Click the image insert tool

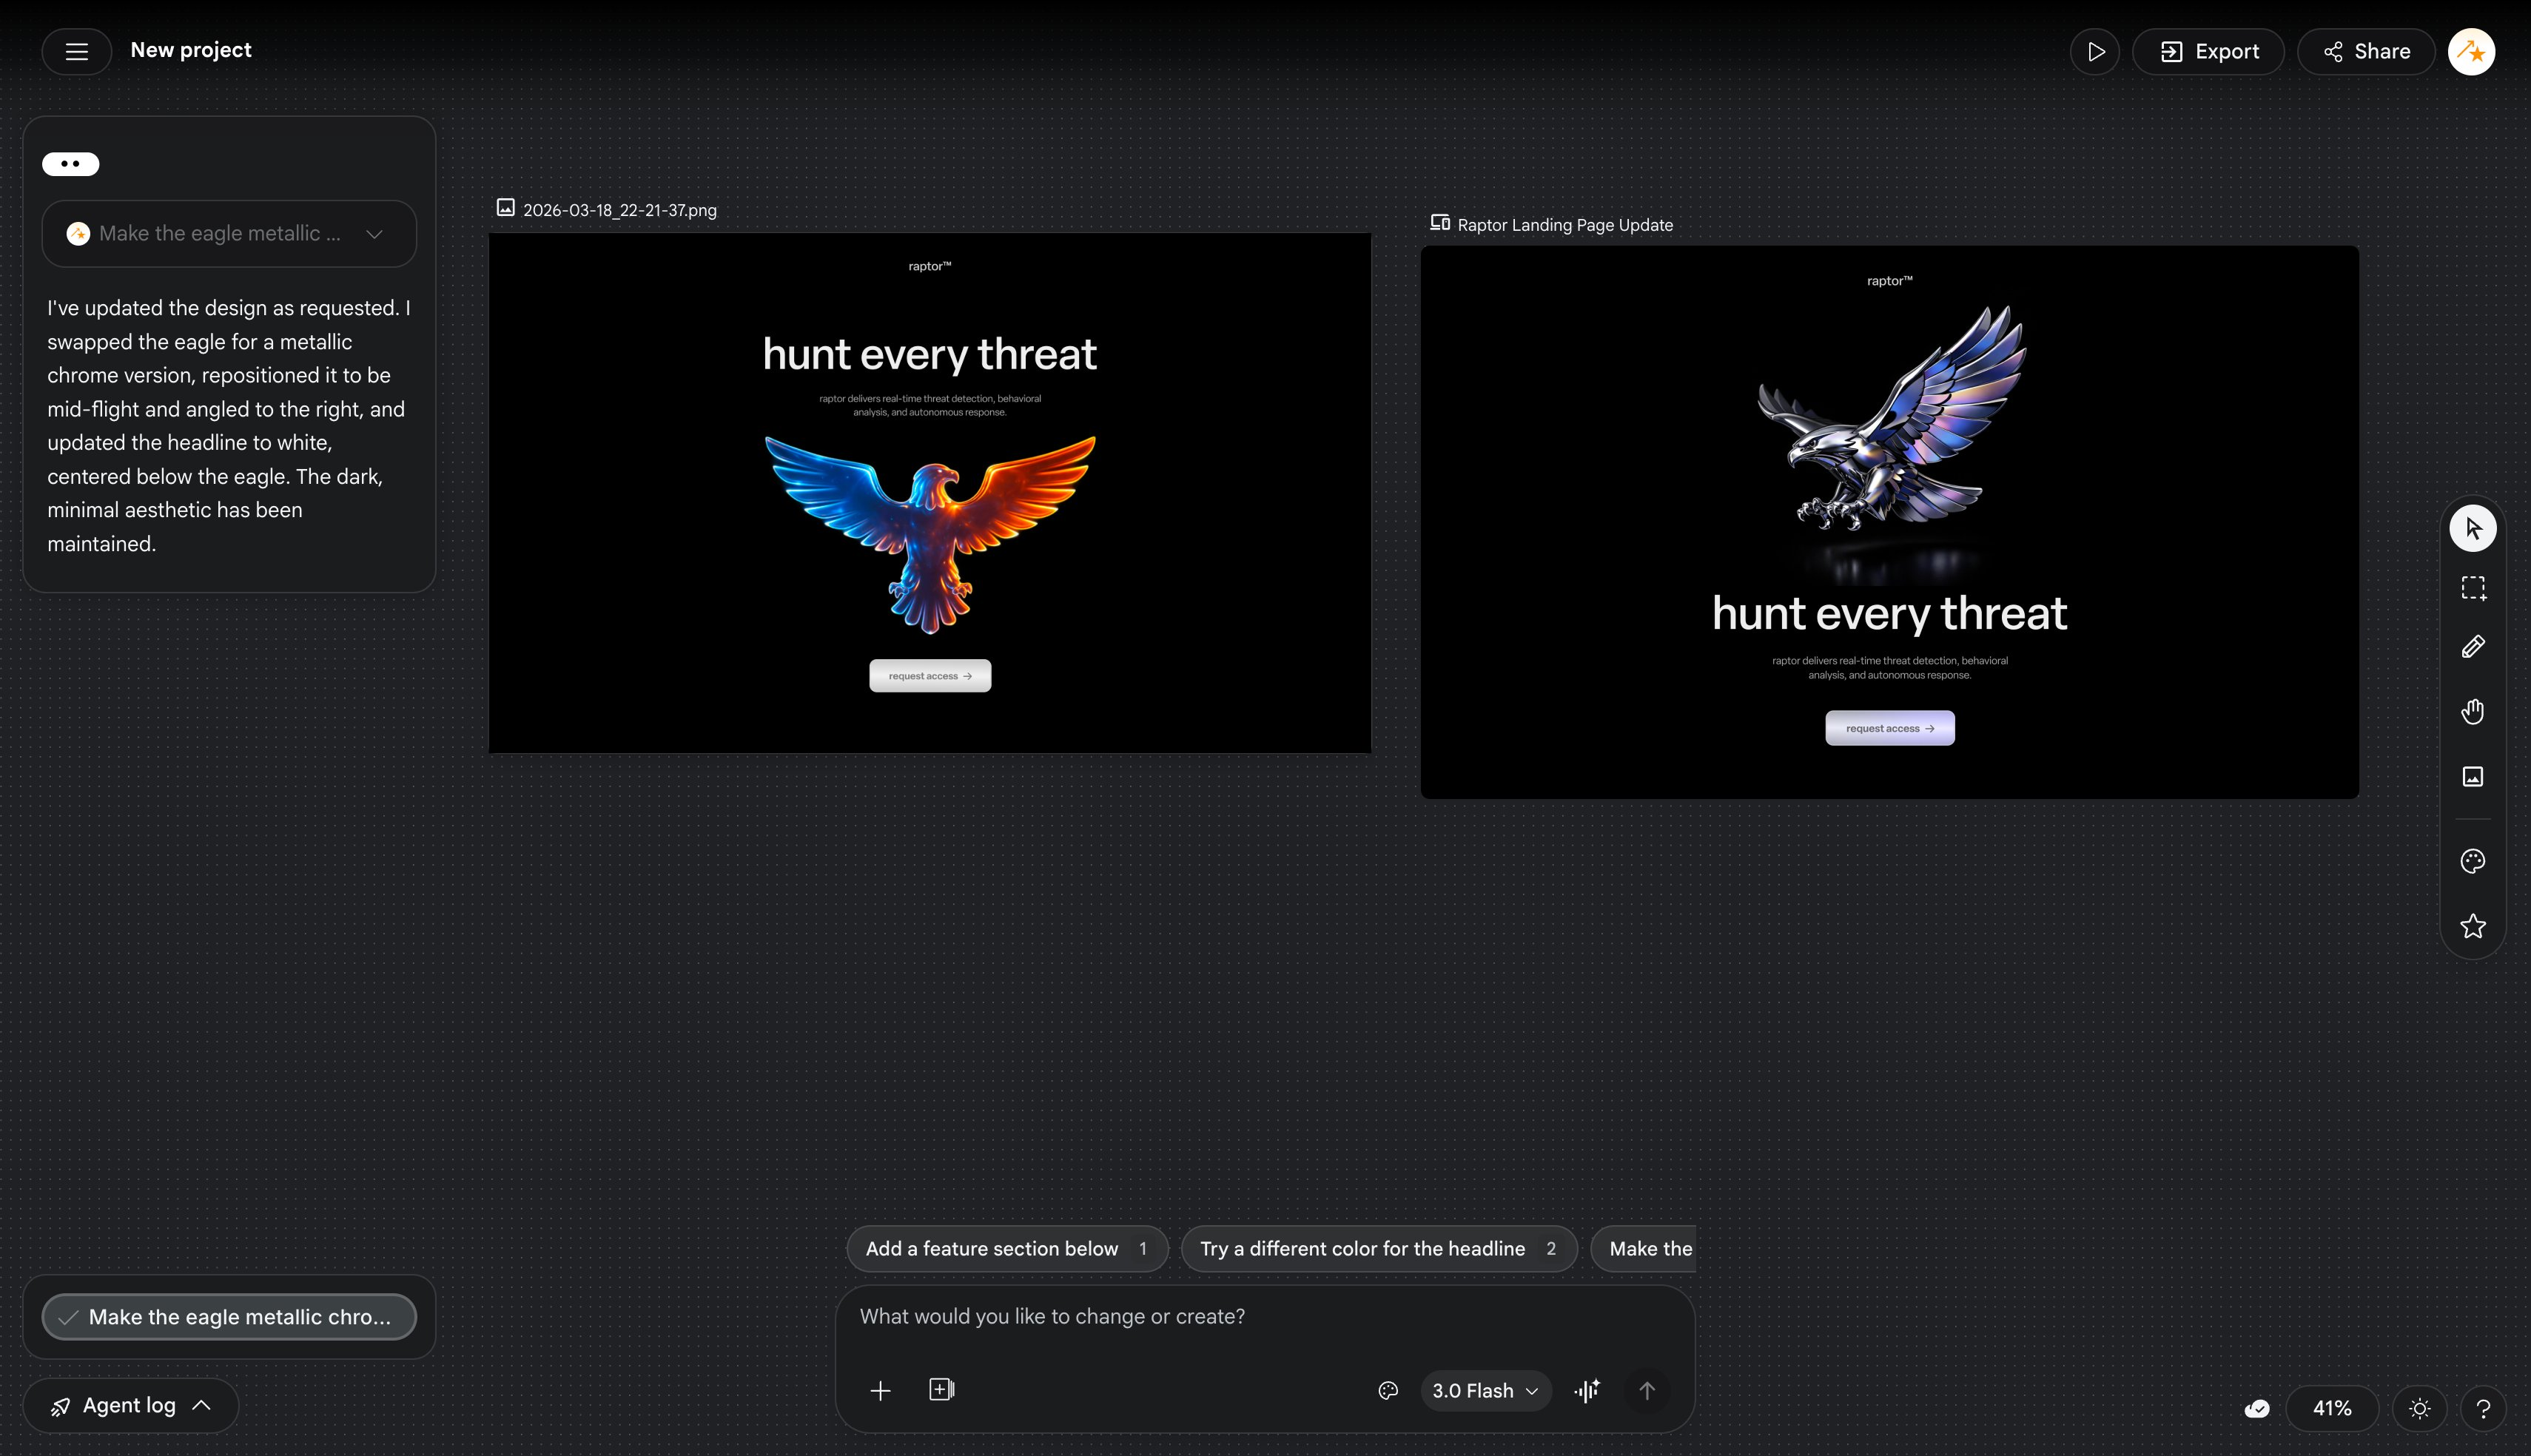2472,777
